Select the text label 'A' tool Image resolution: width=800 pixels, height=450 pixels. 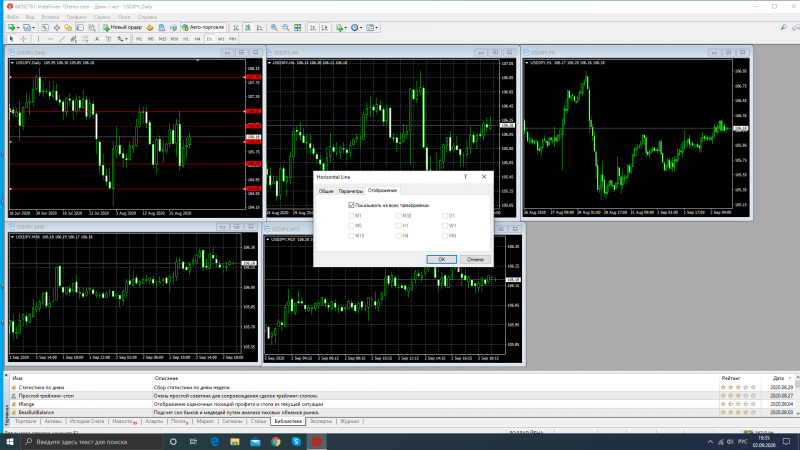tap(95, 39)
